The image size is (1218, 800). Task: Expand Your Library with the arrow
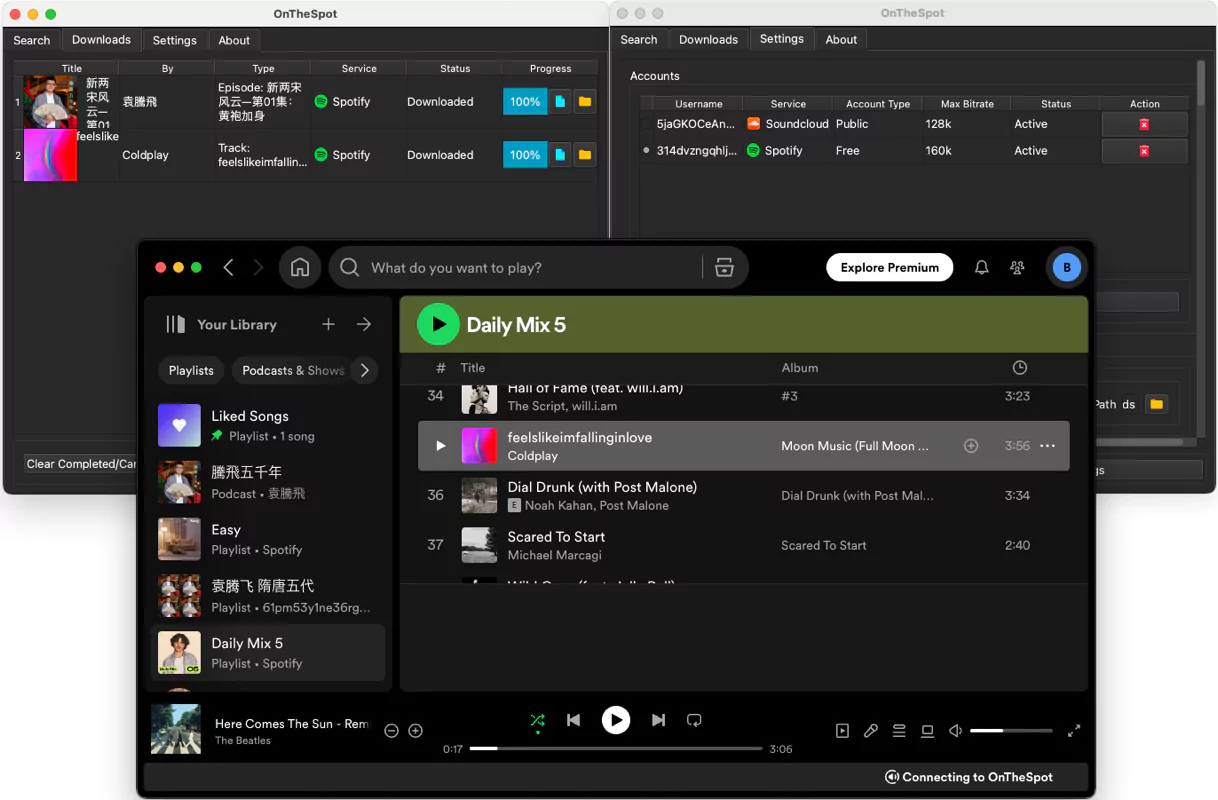point(363,324)
